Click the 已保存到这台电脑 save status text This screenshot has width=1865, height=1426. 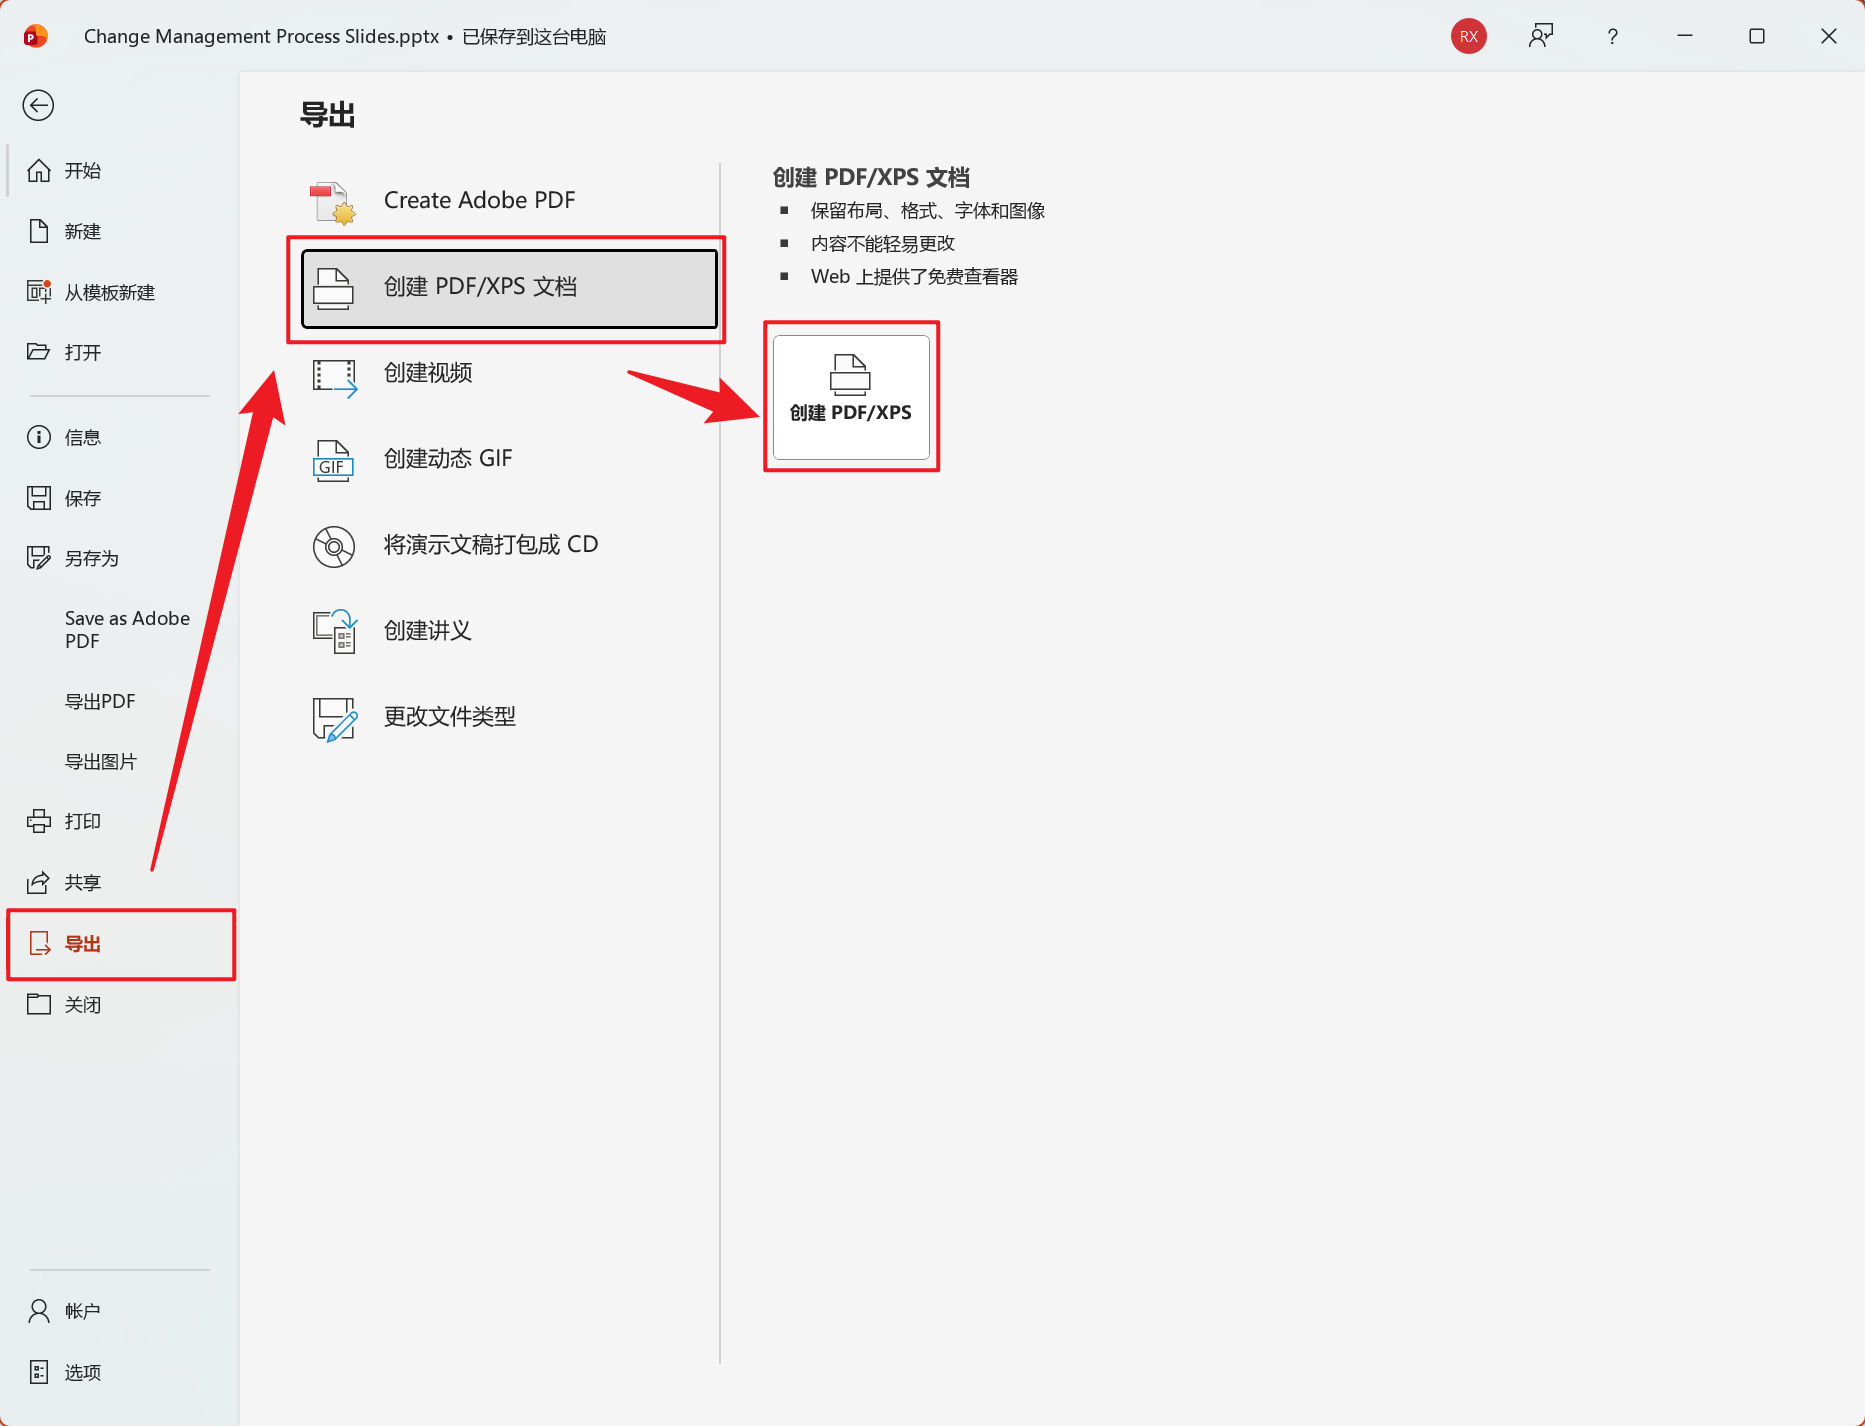click(x=534, y=37)
